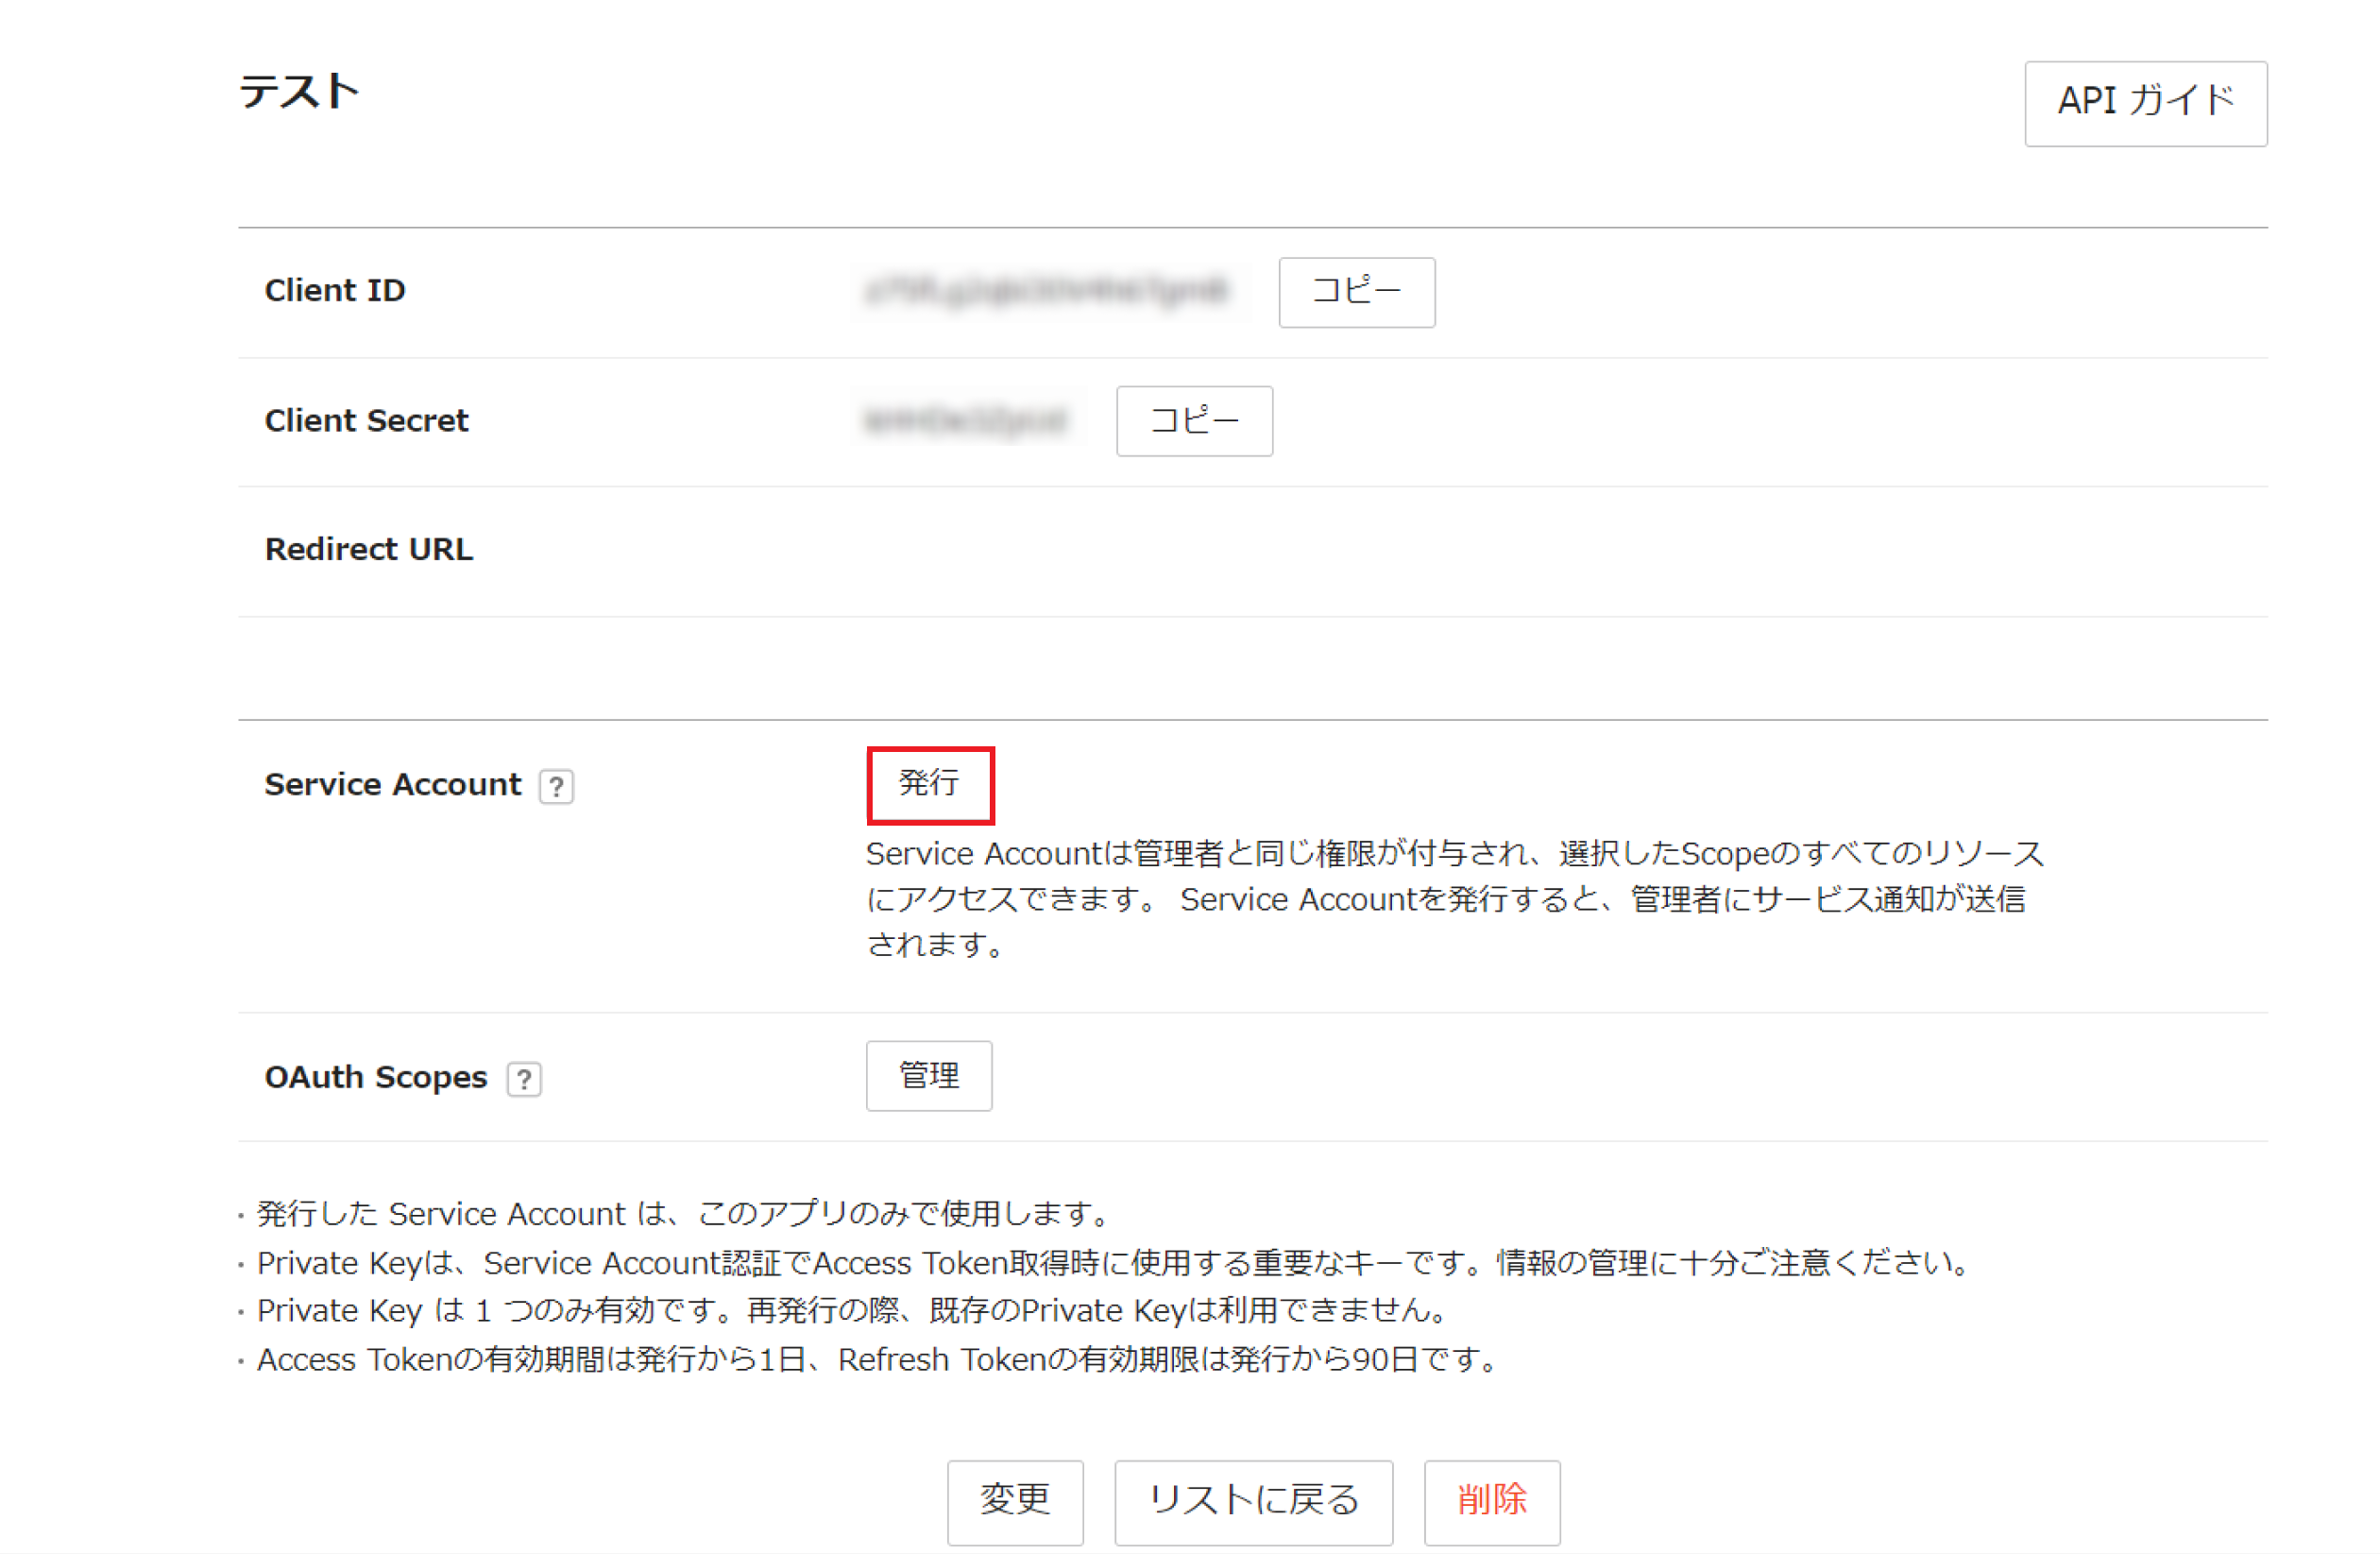The image size is (2380, 1554).
Task: Open OAuth Scopes 管理 button
Action: click(928, 1075)
